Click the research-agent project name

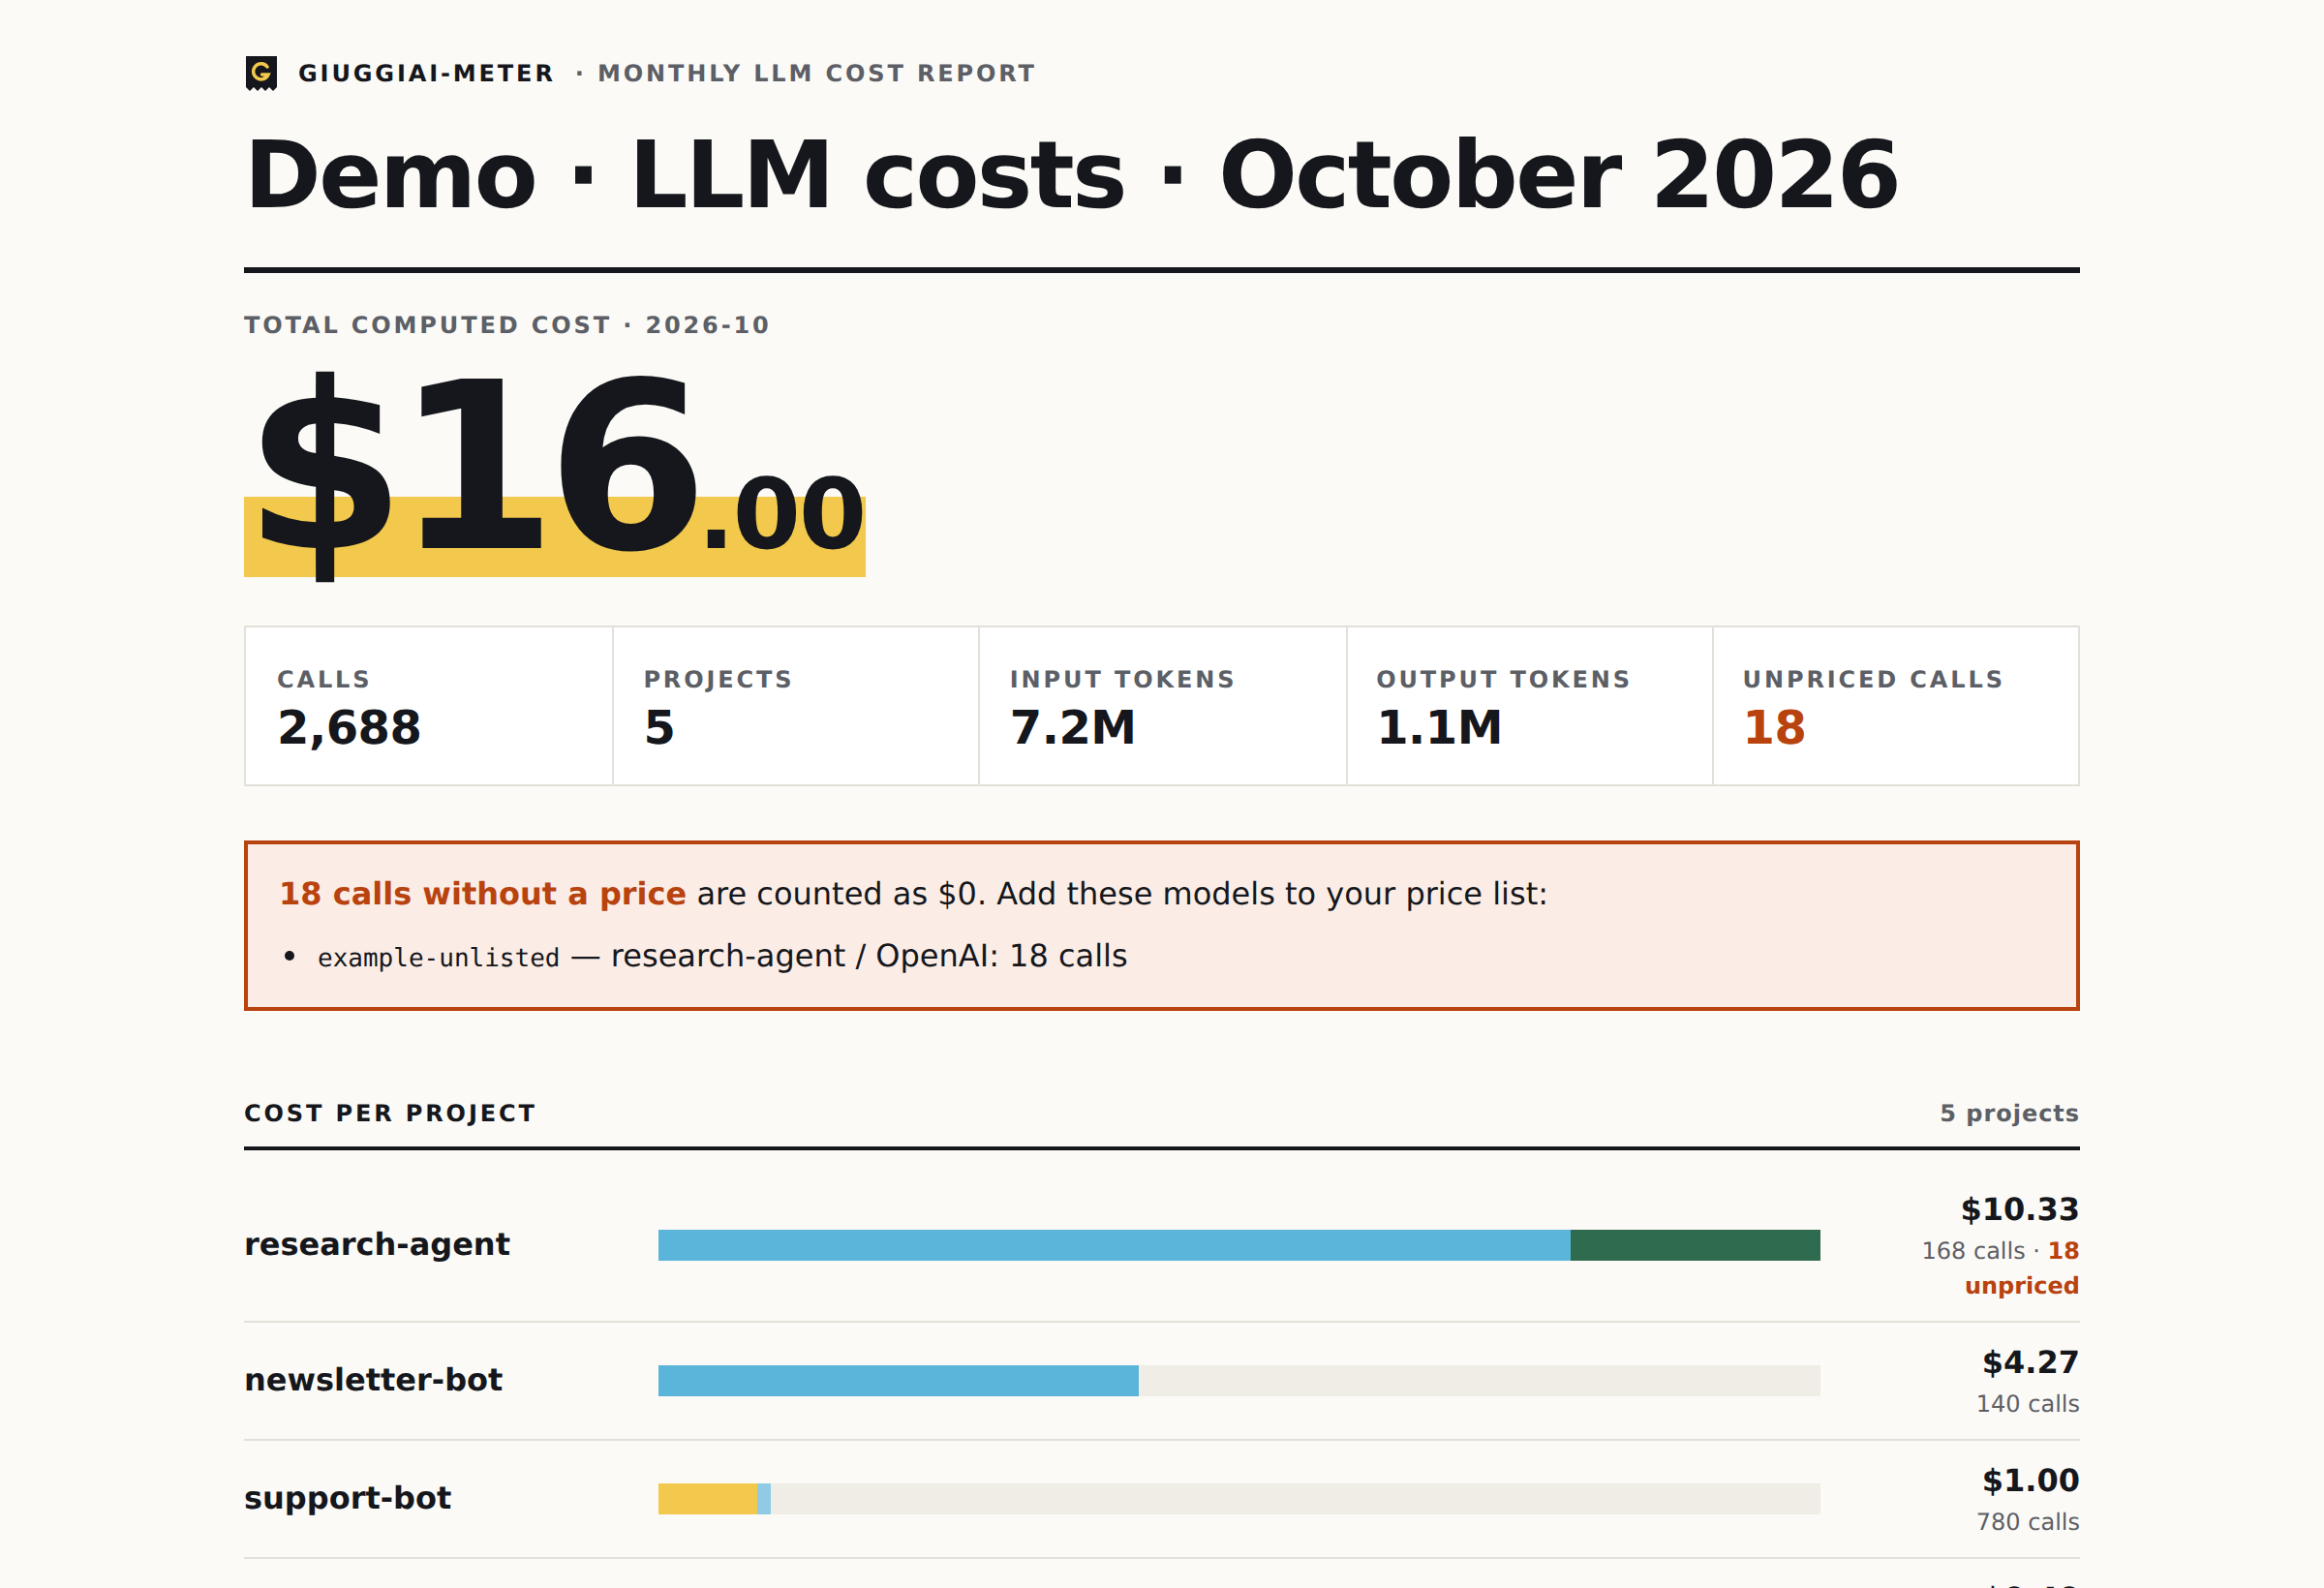tap(377, 1244)
